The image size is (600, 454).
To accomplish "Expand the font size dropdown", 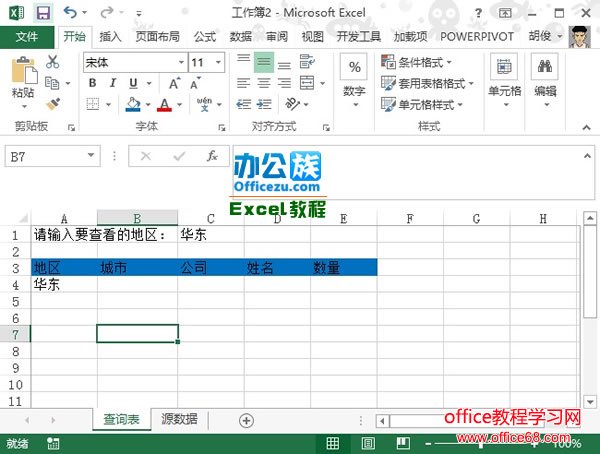I will 218,62.
